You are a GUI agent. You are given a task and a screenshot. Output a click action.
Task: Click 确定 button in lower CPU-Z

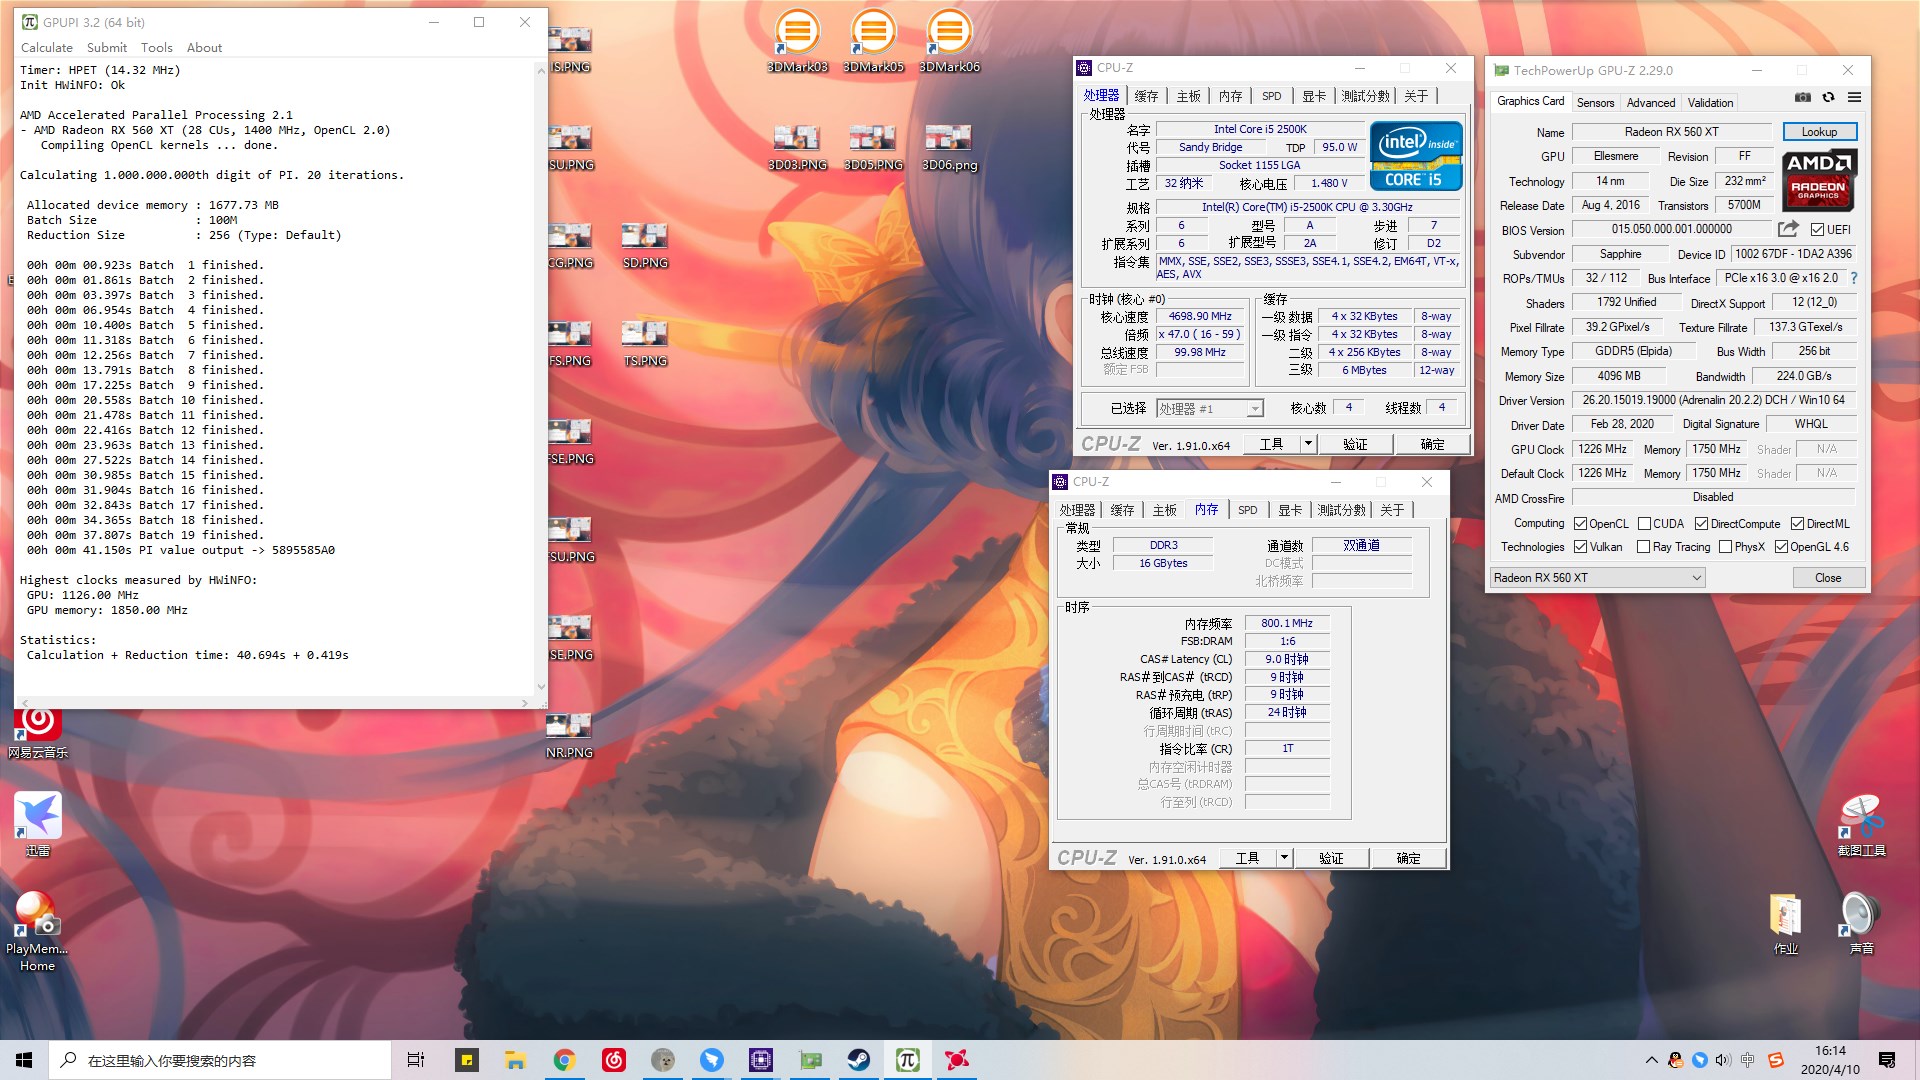click(x=1408, y=857)
